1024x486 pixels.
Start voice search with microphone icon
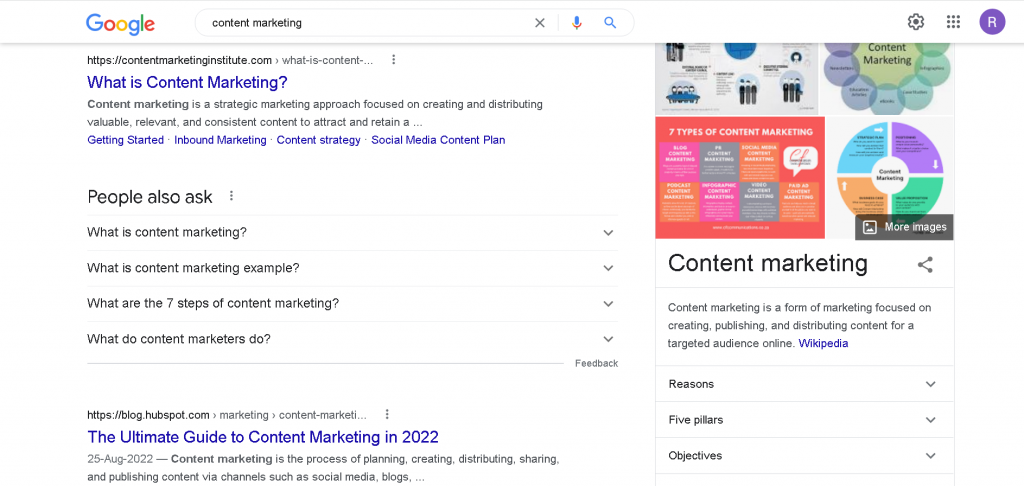point(576,23)
